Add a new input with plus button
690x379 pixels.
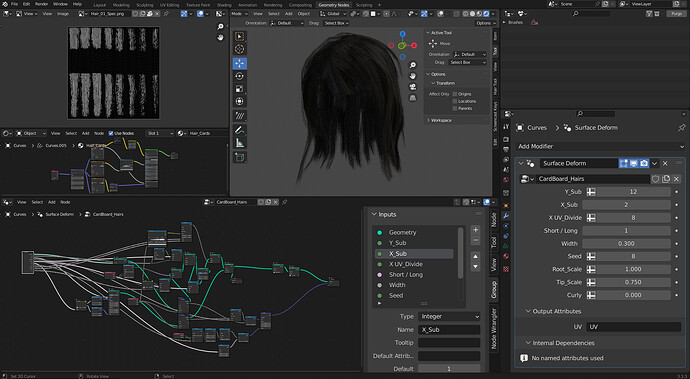coord(475,230)
